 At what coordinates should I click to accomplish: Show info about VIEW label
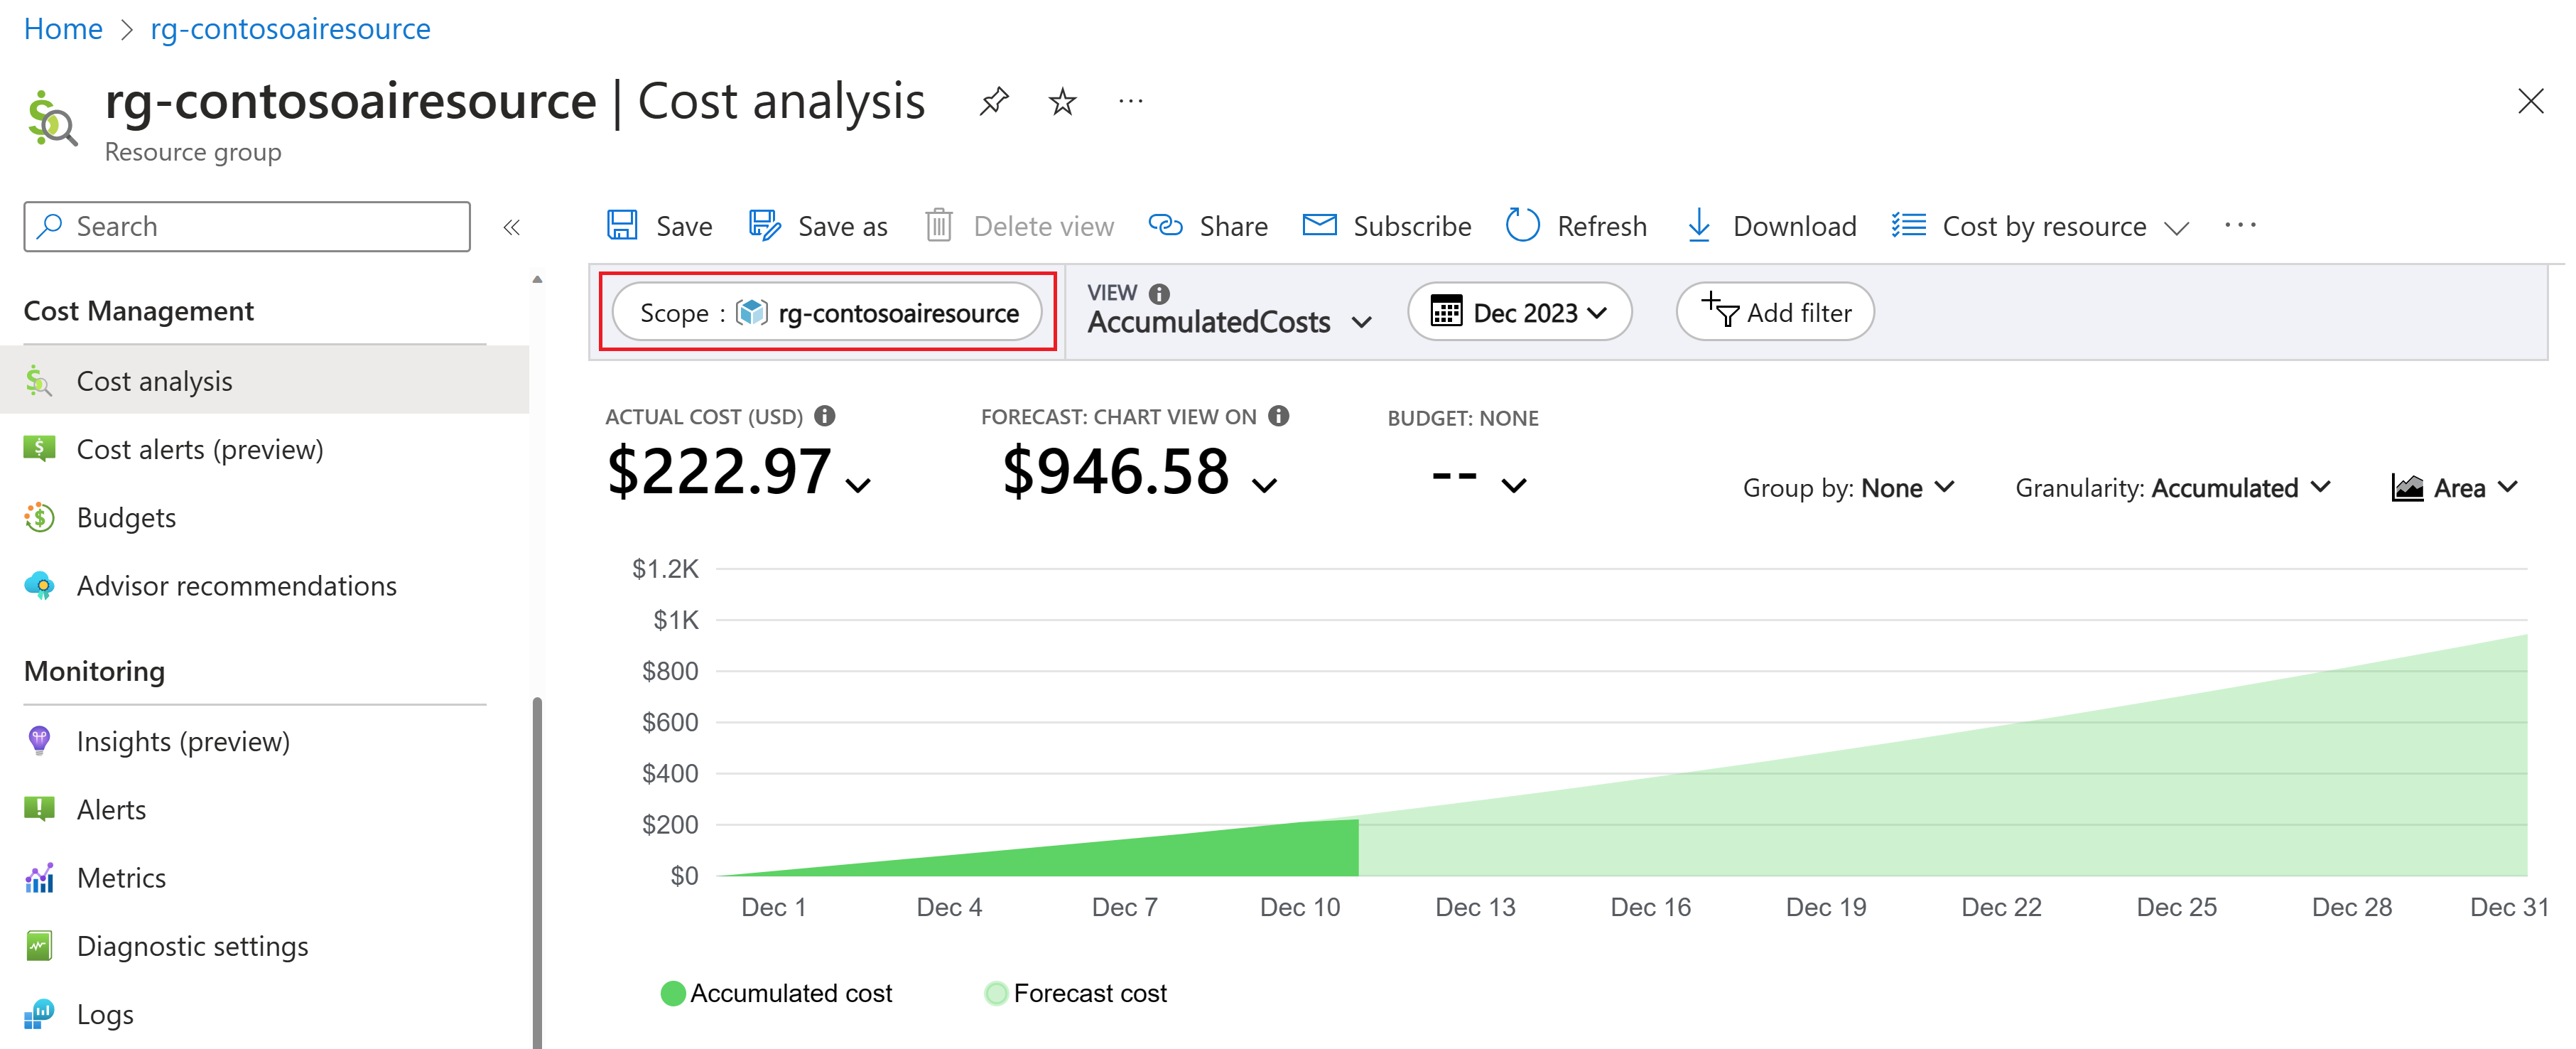(1159, 293)
